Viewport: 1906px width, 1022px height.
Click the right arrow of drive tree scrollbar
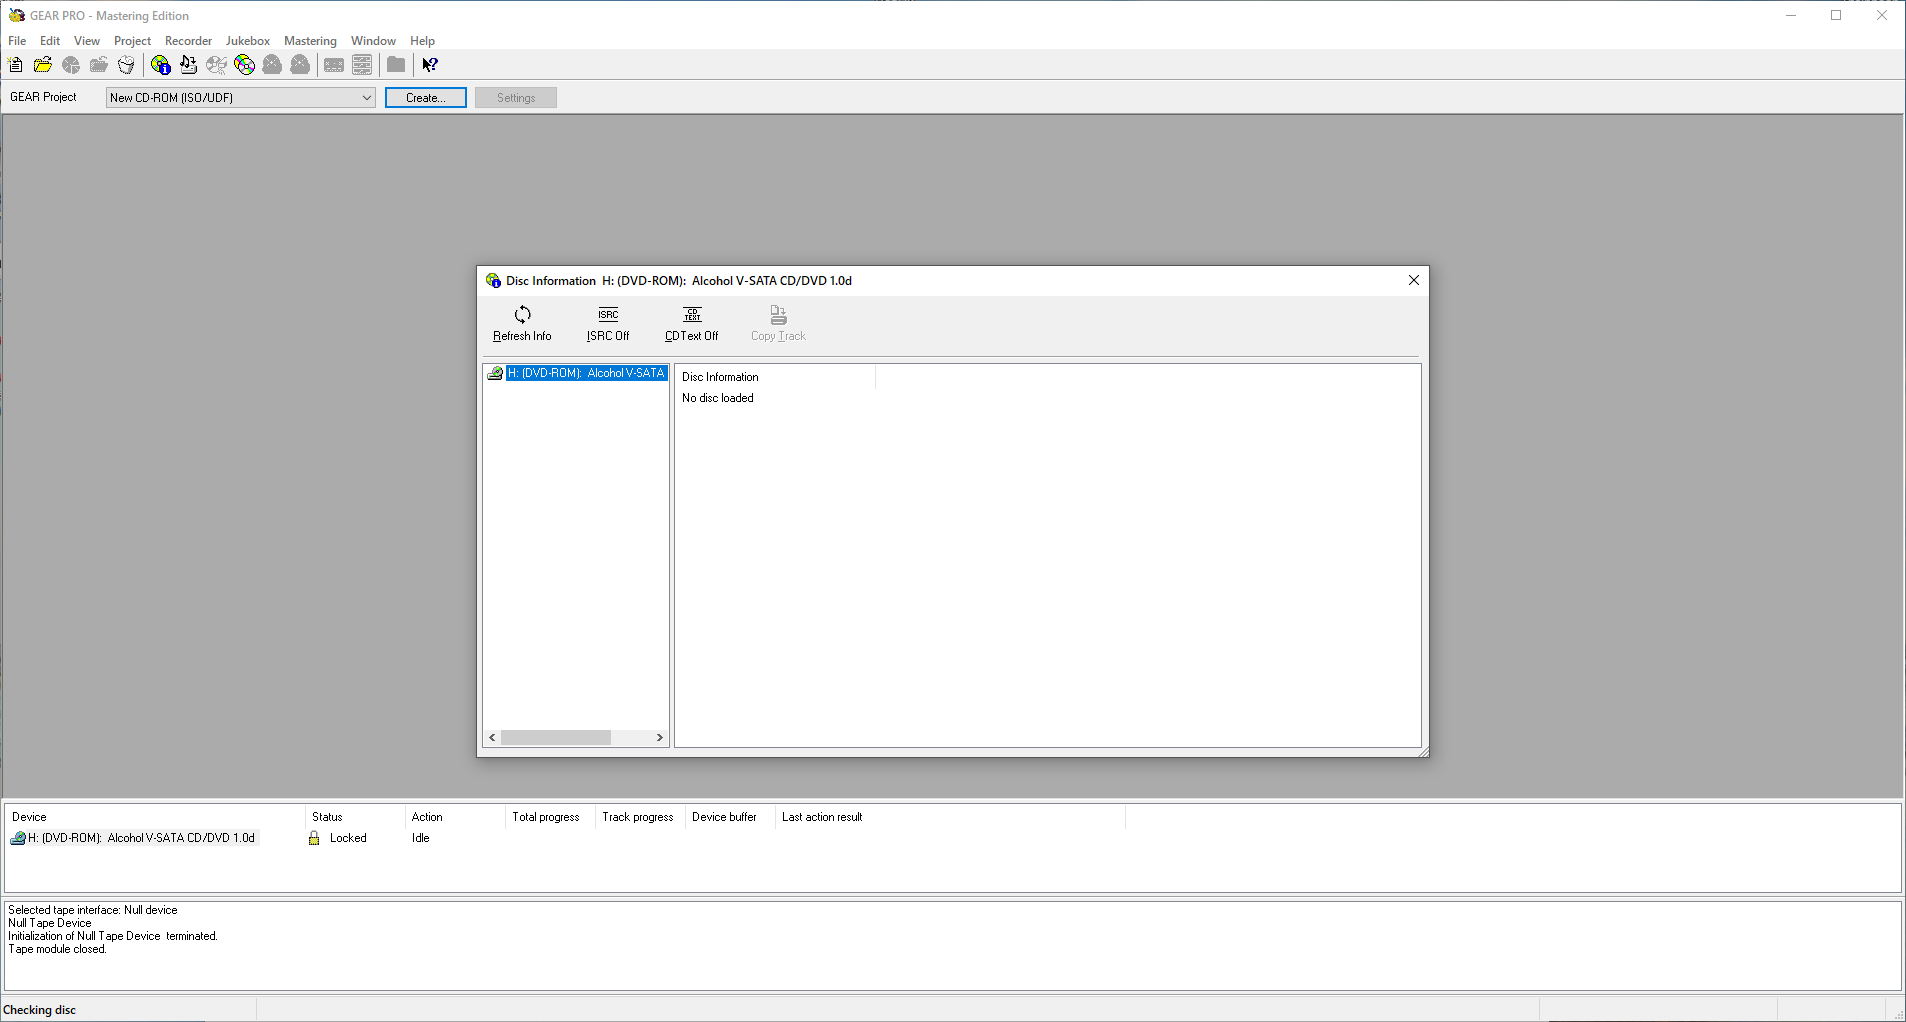[659, 738]
